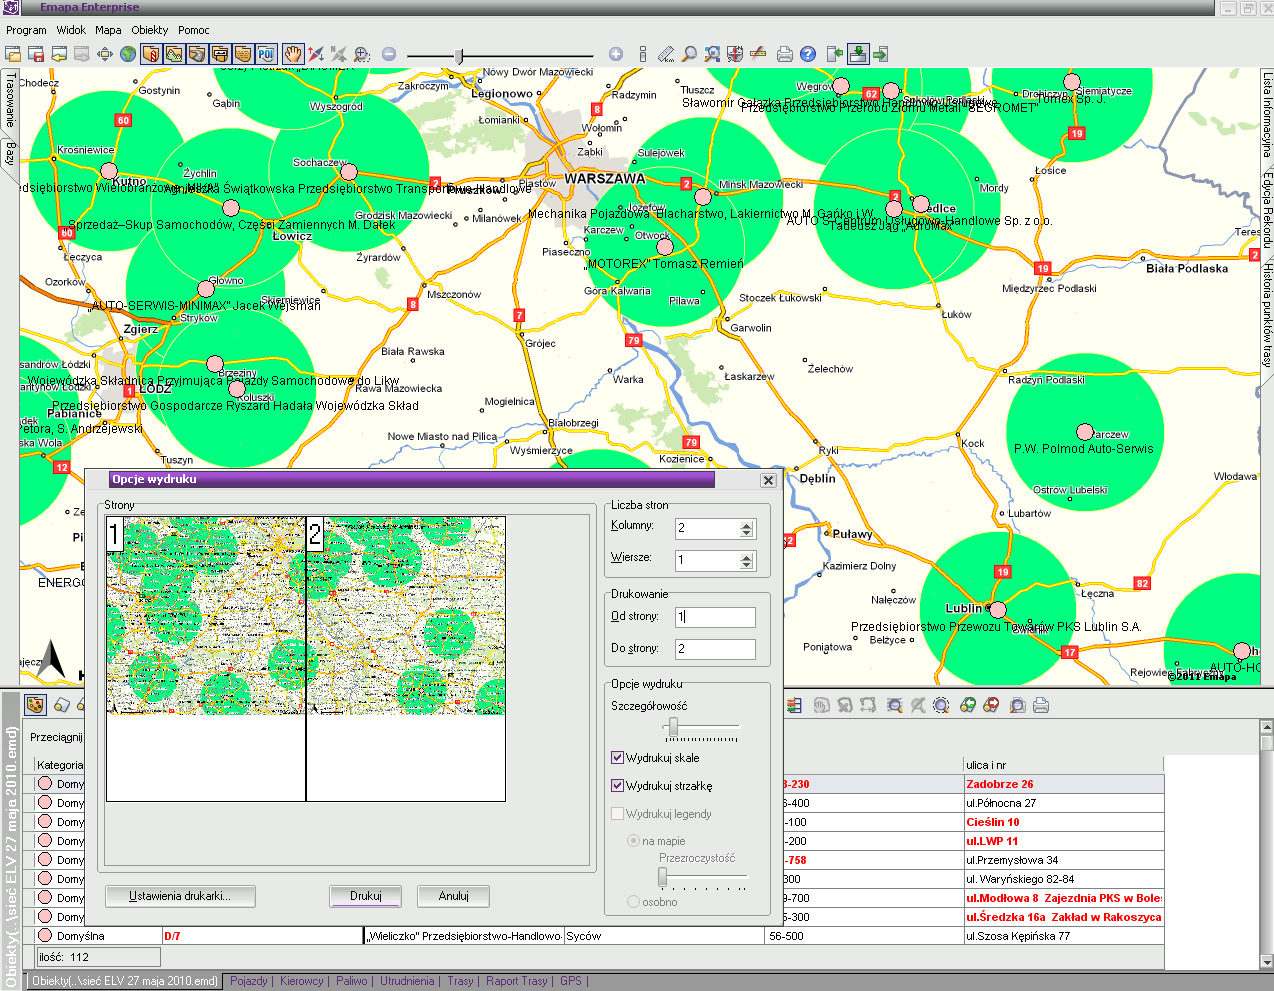1274x991 pixels.
Task: Click the green download arrow toolbar icon
Action: point(857,54)
